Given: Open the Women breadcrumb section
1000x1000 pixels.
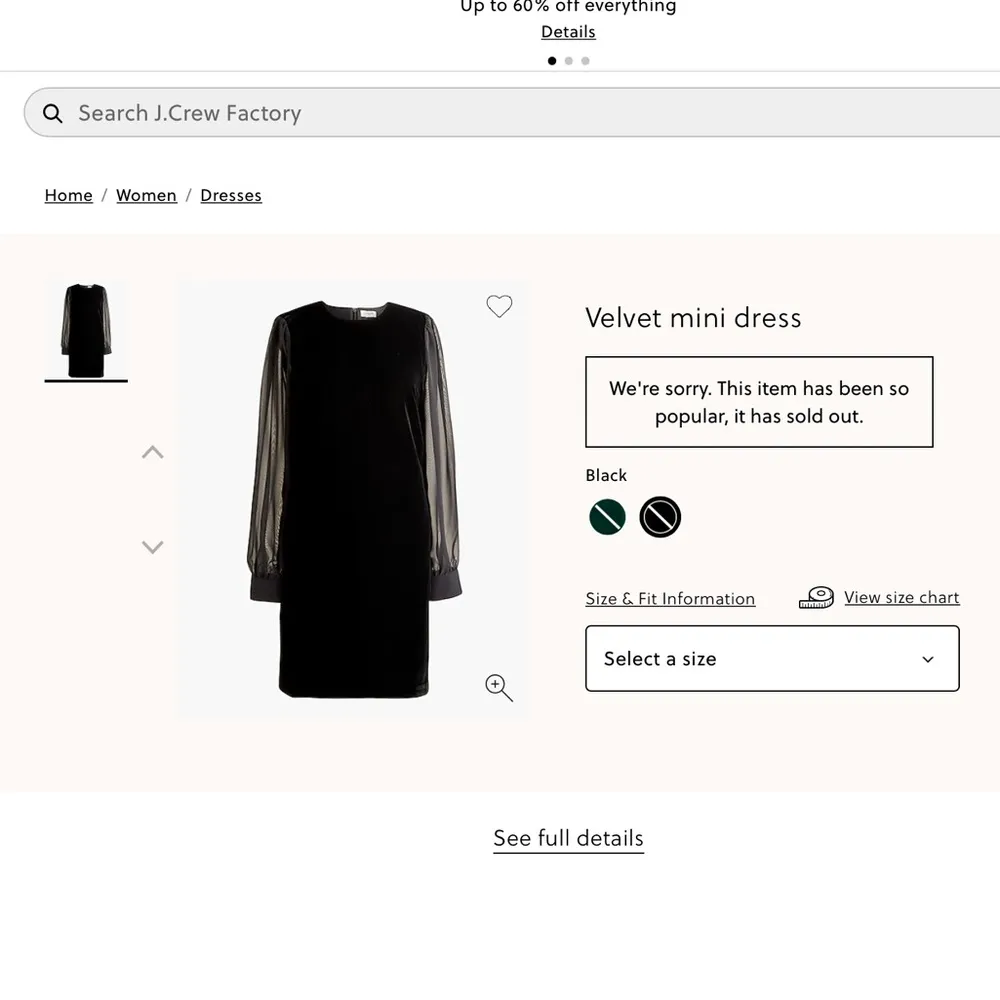Looking at the screenshot, I should (146, 195).
